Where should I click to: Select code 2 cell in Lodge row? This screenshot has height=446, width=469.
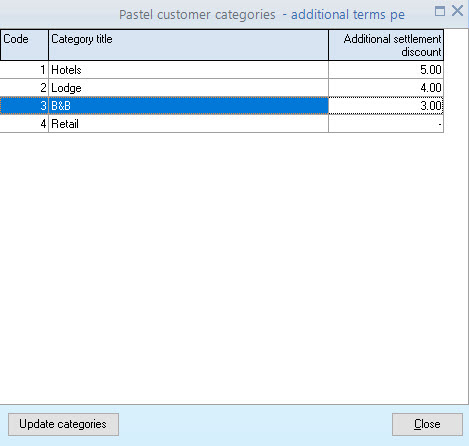[x=24, y=88]
